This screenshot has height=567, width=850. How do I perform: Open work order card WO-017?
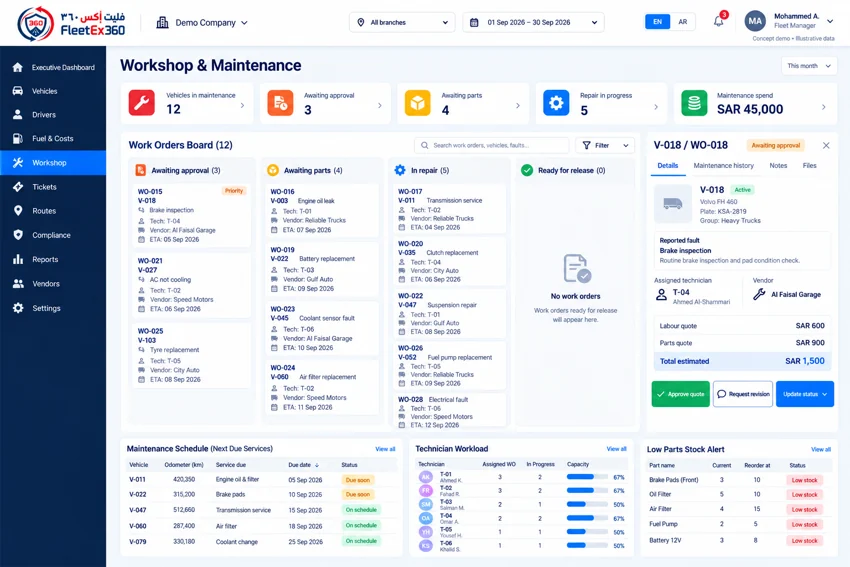(x=450, y=209)
